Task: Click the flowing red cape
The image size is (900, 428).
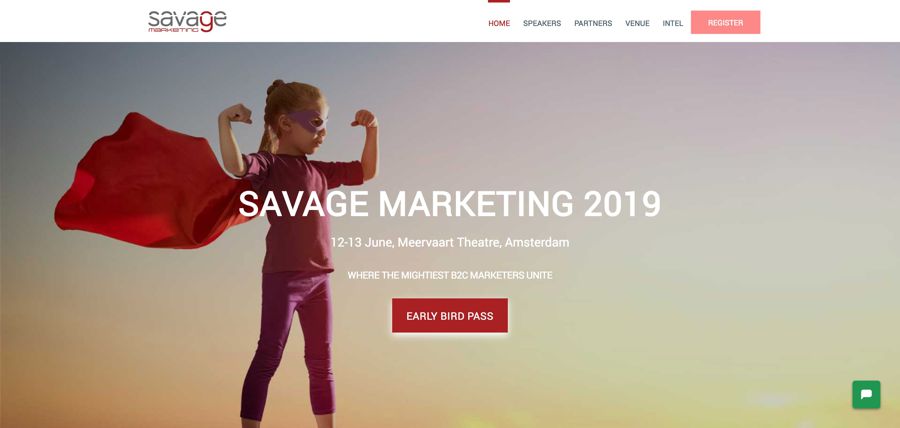Action: (150, 181)
